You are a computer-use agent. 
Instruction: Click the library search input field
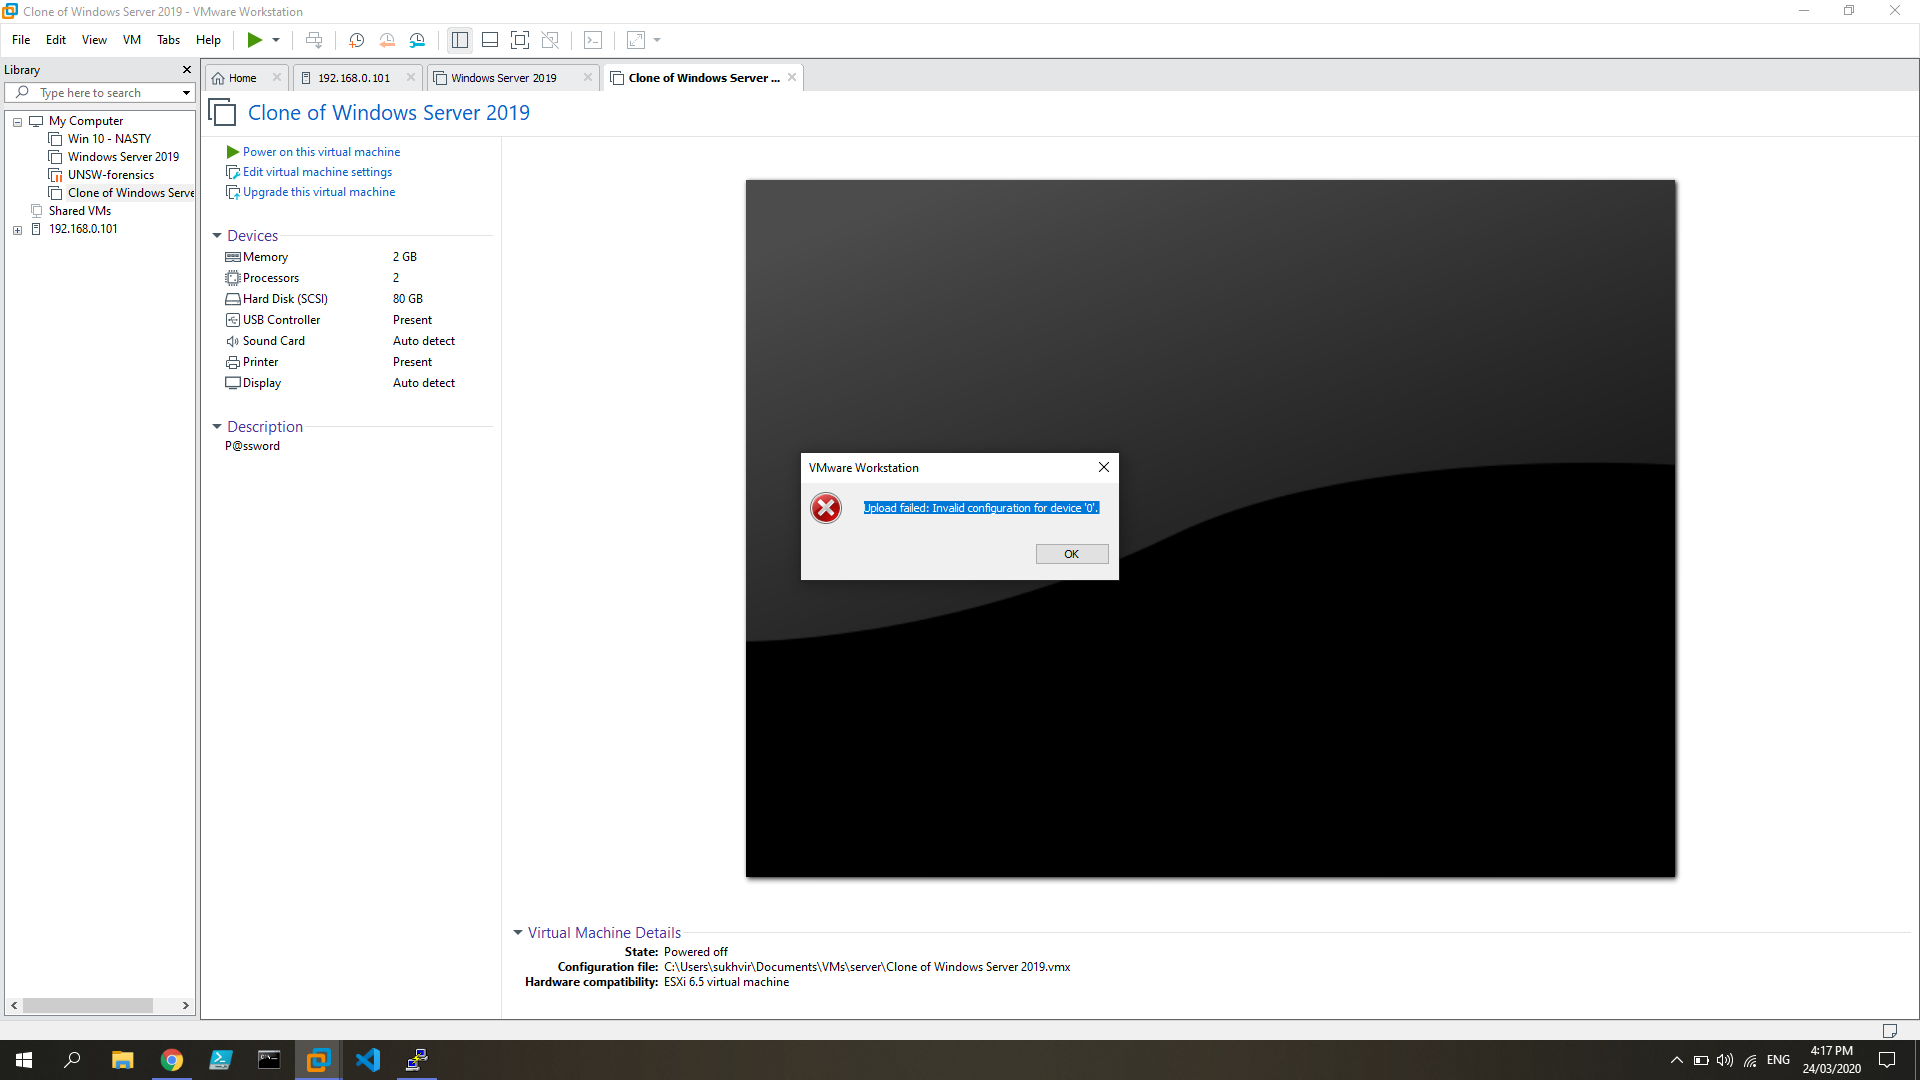click(x=100, y=92)
